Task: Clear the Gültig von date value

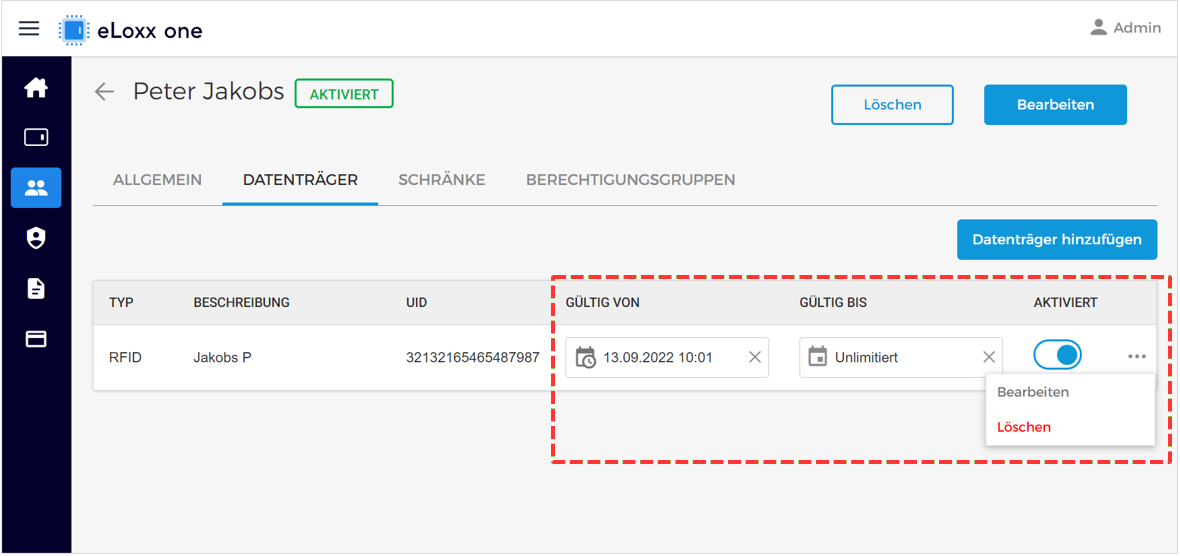Action: point(755,357)
